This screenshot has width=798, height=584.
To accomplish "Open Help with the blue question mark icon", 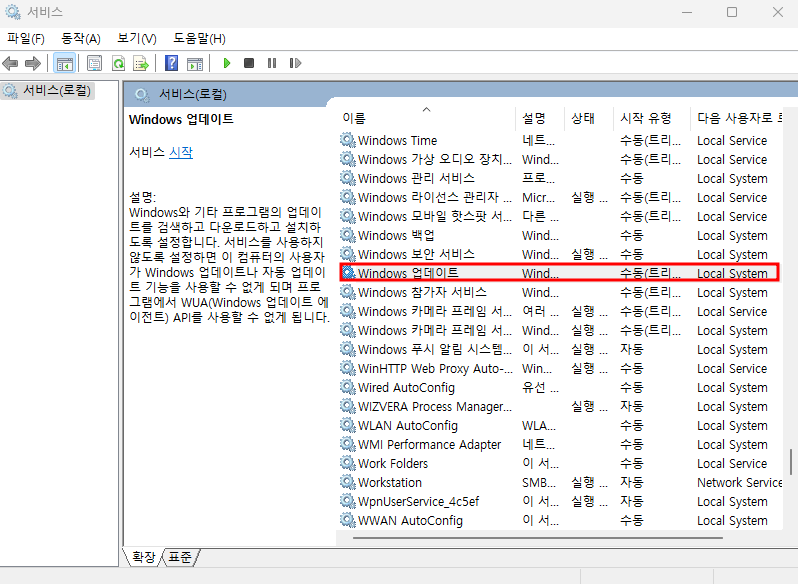I will 172,63.
